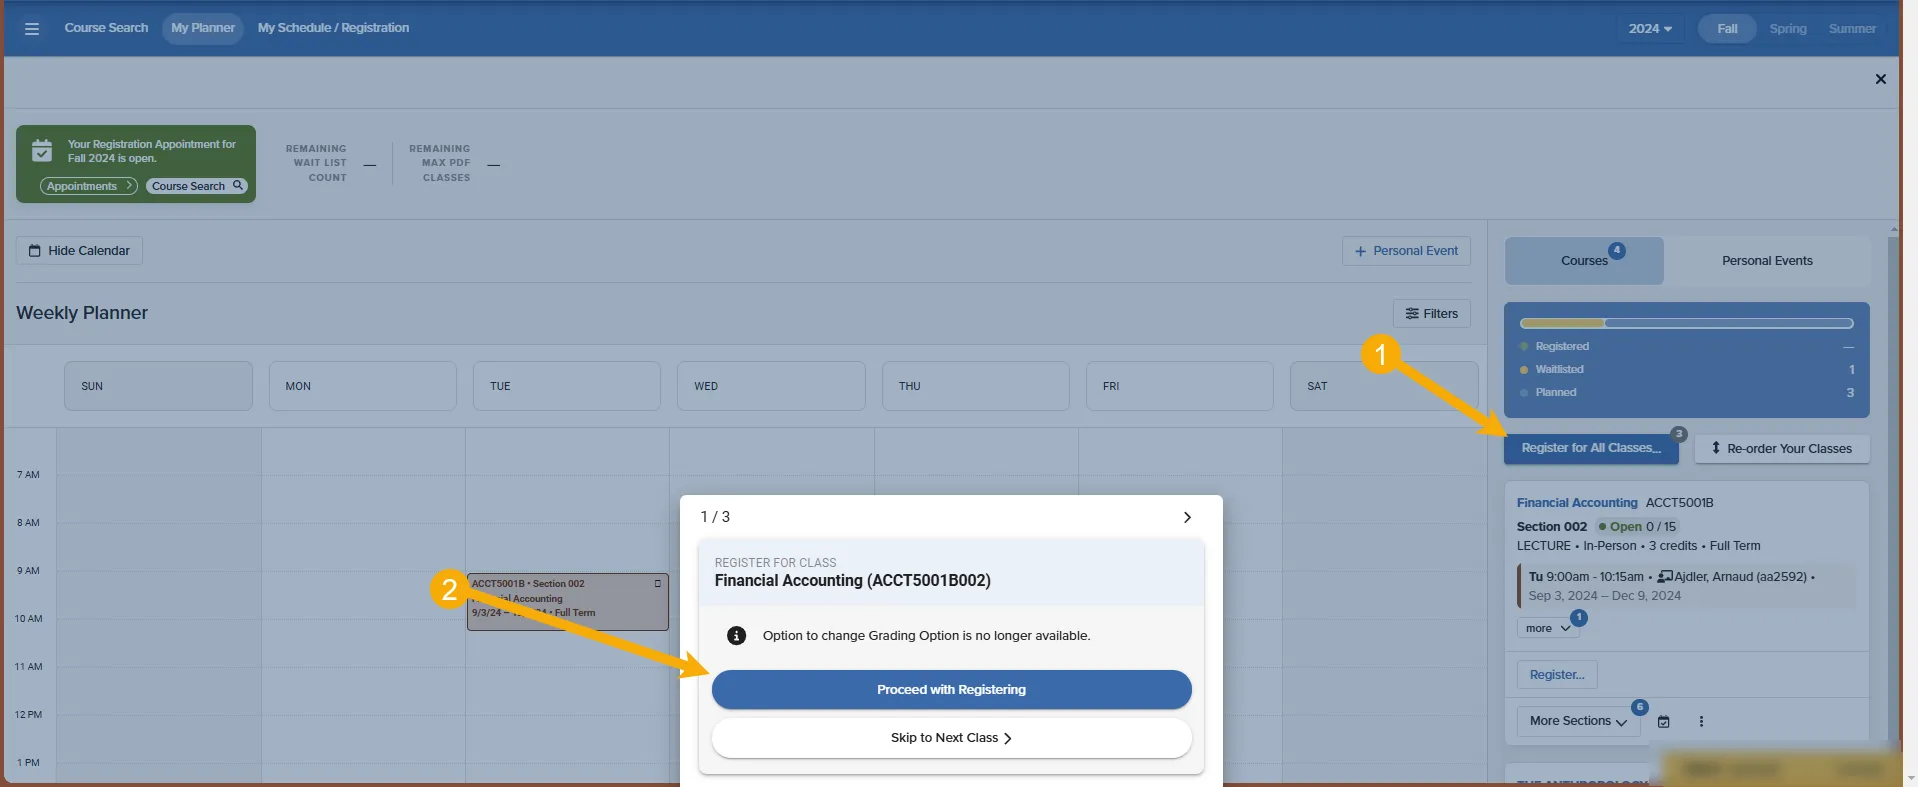Click the '1 / 3' step counter
1918x787 pixels.
click(715, 517)
